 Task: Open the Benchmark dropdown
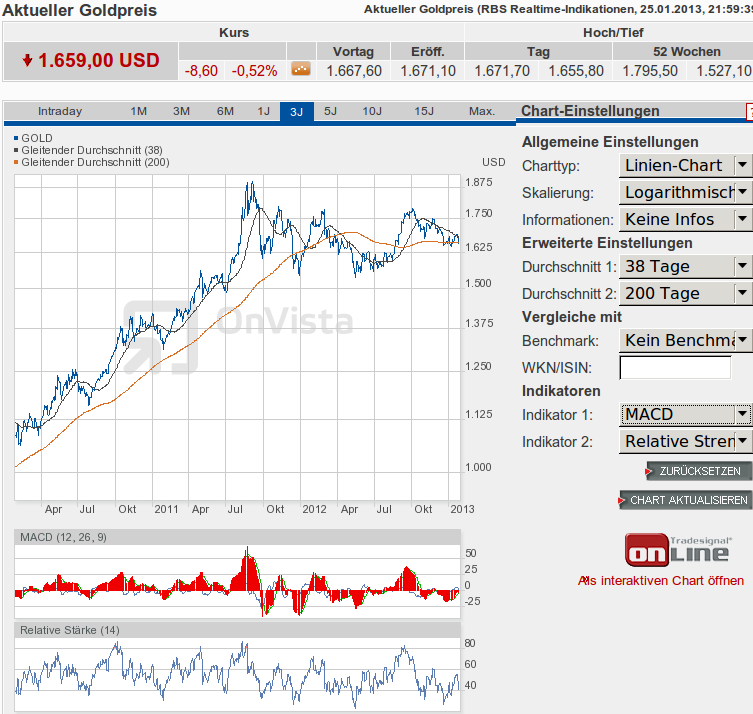pyautogui.click(x=686, y=340)
